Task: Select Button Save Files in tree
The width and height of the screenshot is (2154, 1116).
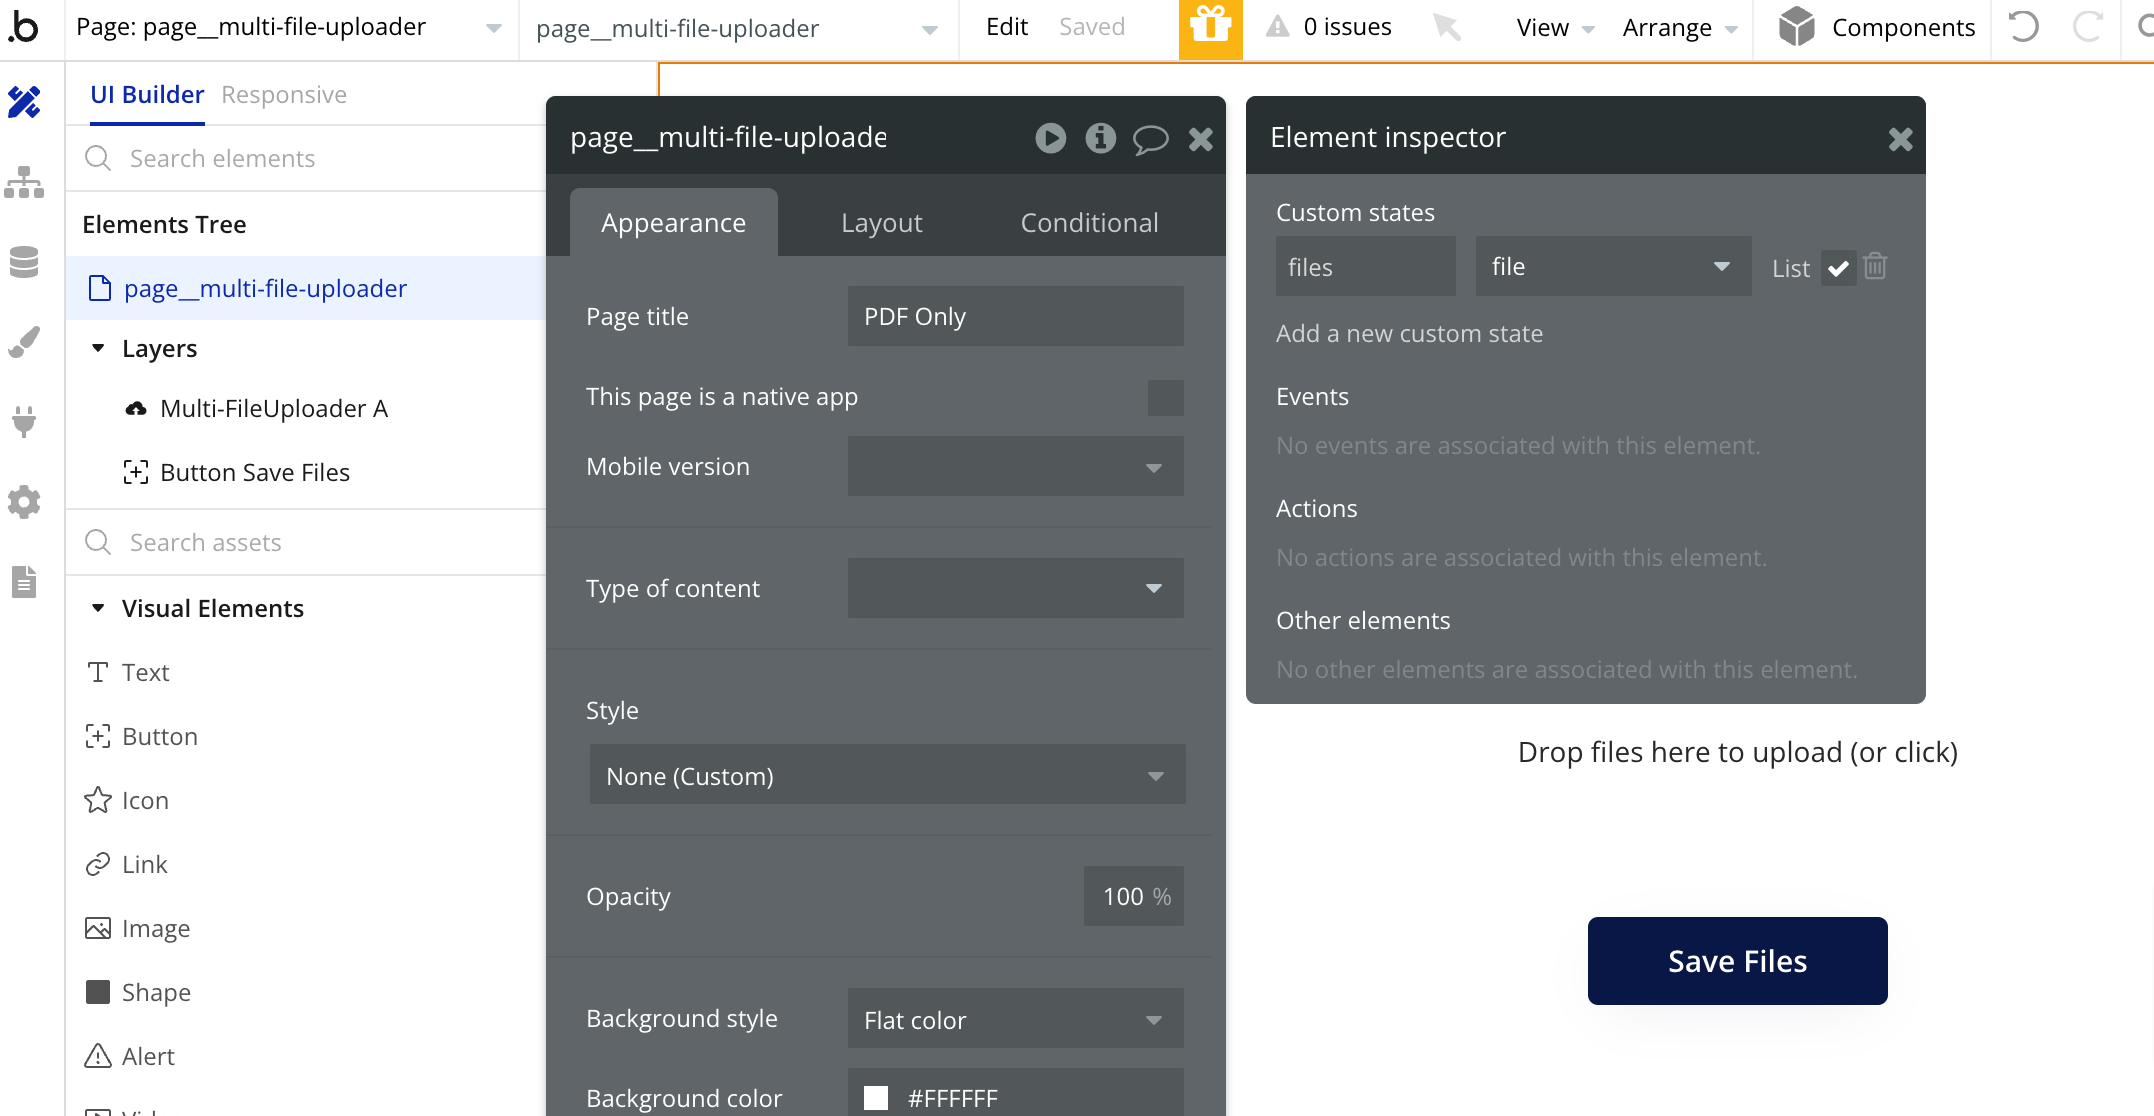Action: tap(255, 472)
